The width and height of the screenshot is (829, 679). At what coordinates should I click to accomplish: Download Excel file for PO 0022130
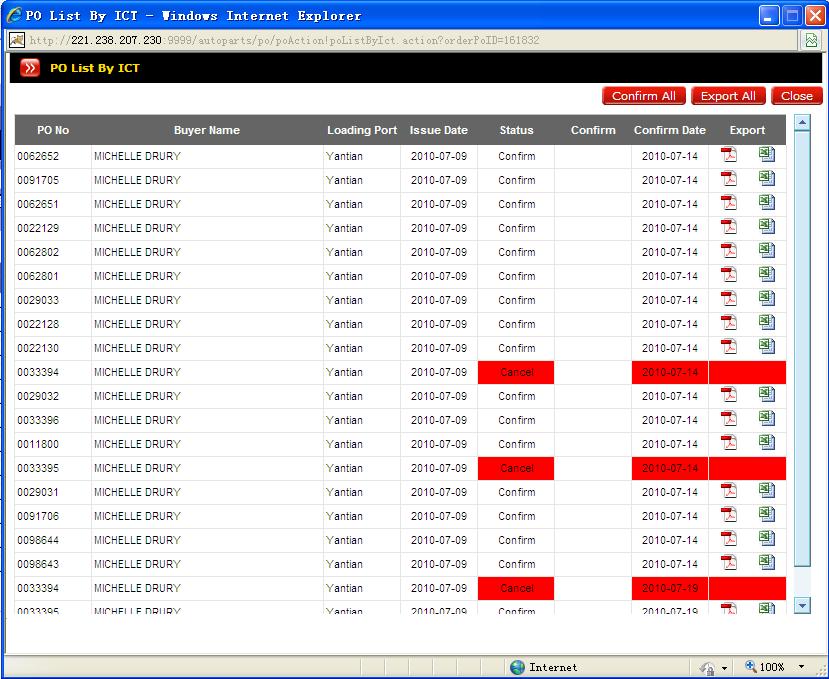(x=766, y=346)
